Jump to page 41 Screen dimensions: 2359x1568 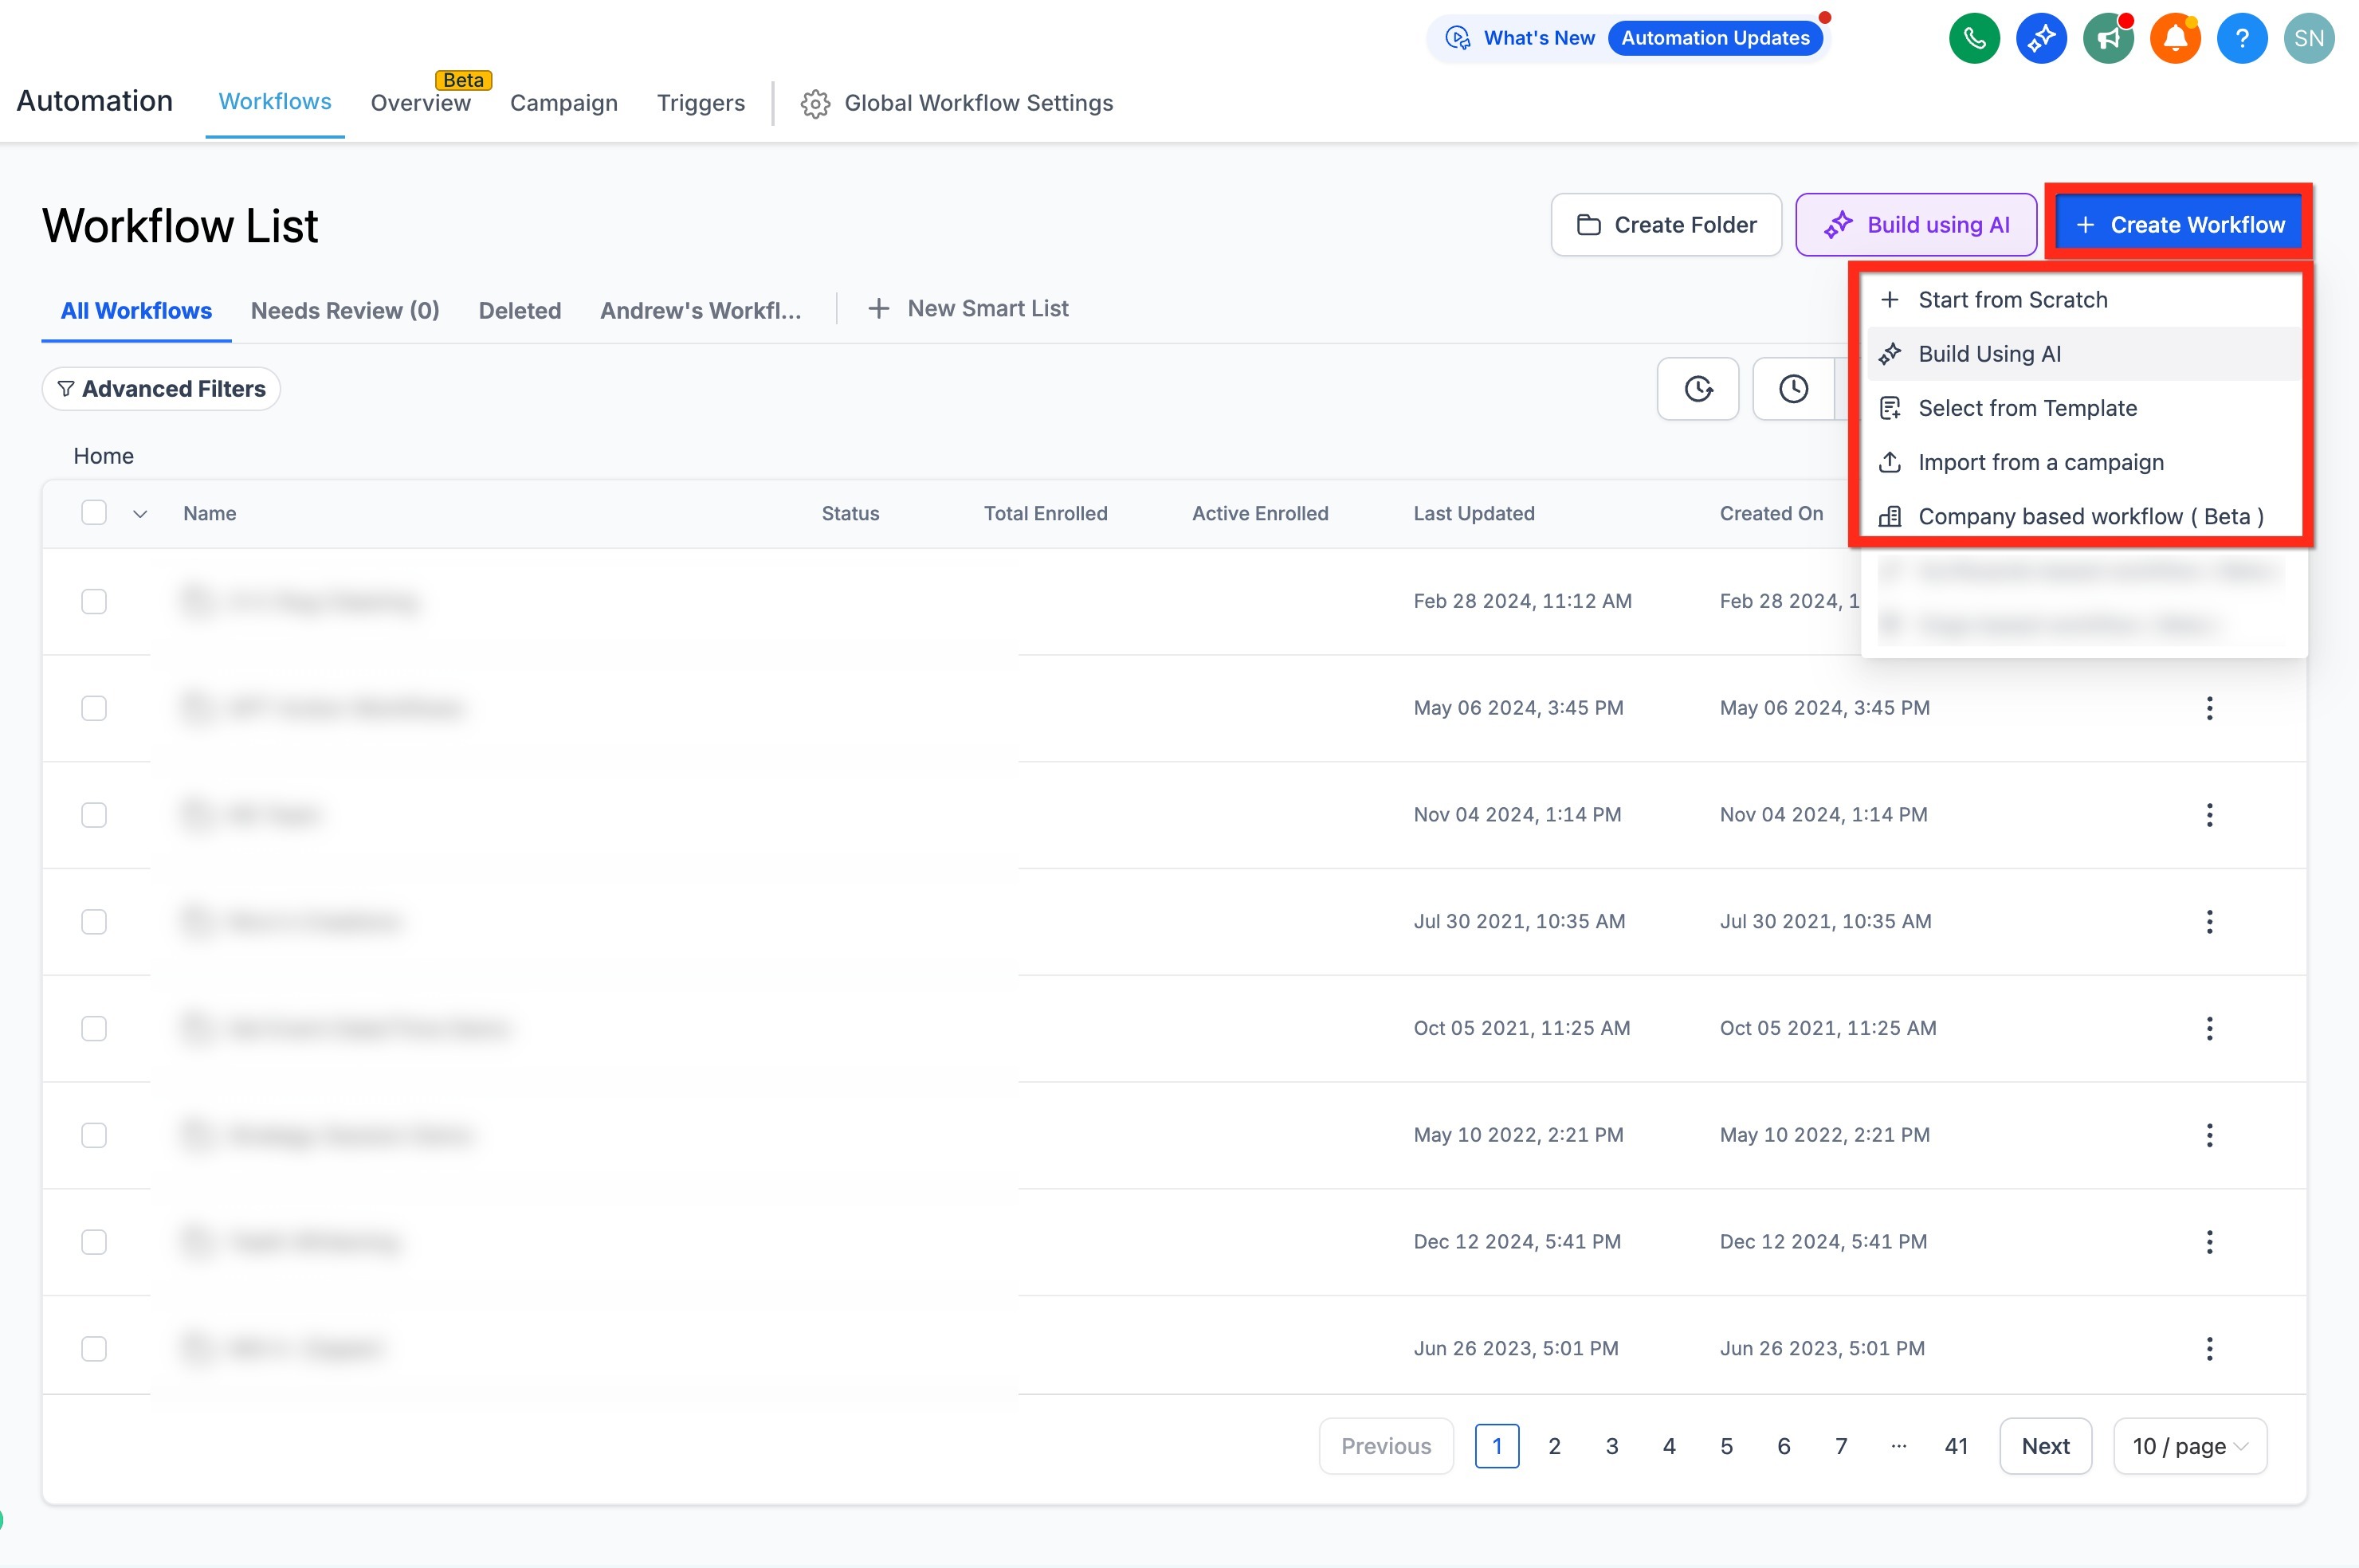pos(1956,1446)
